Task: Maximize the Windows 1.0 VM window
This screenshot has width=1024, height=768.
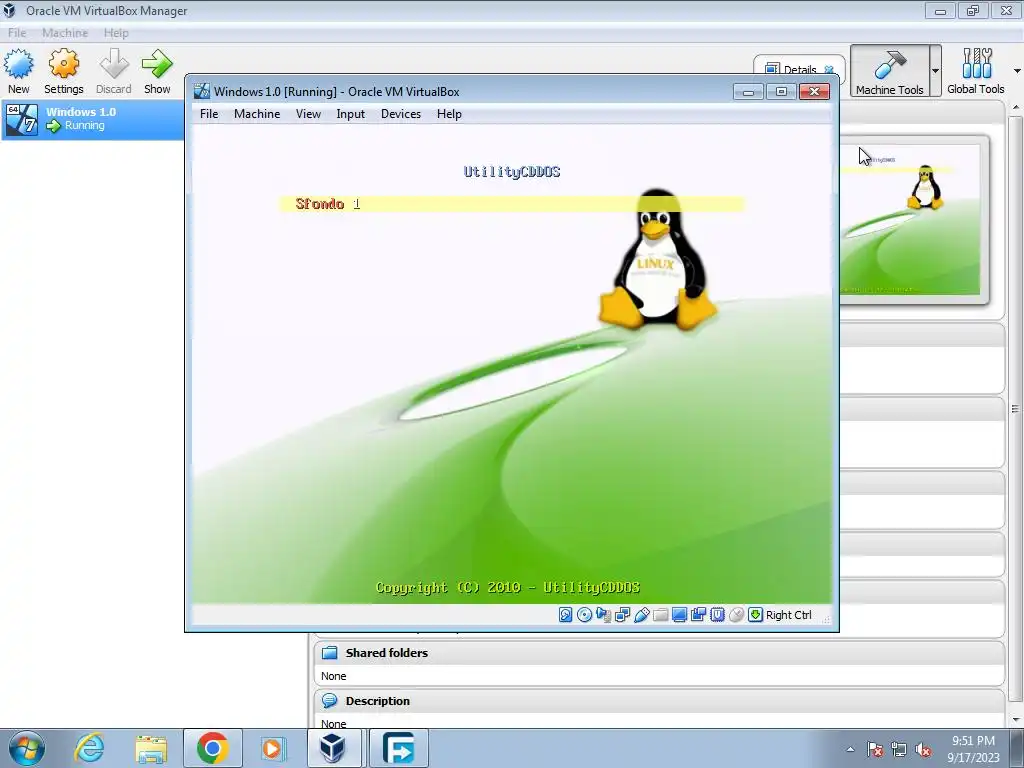Action: [x=781, y=91]
